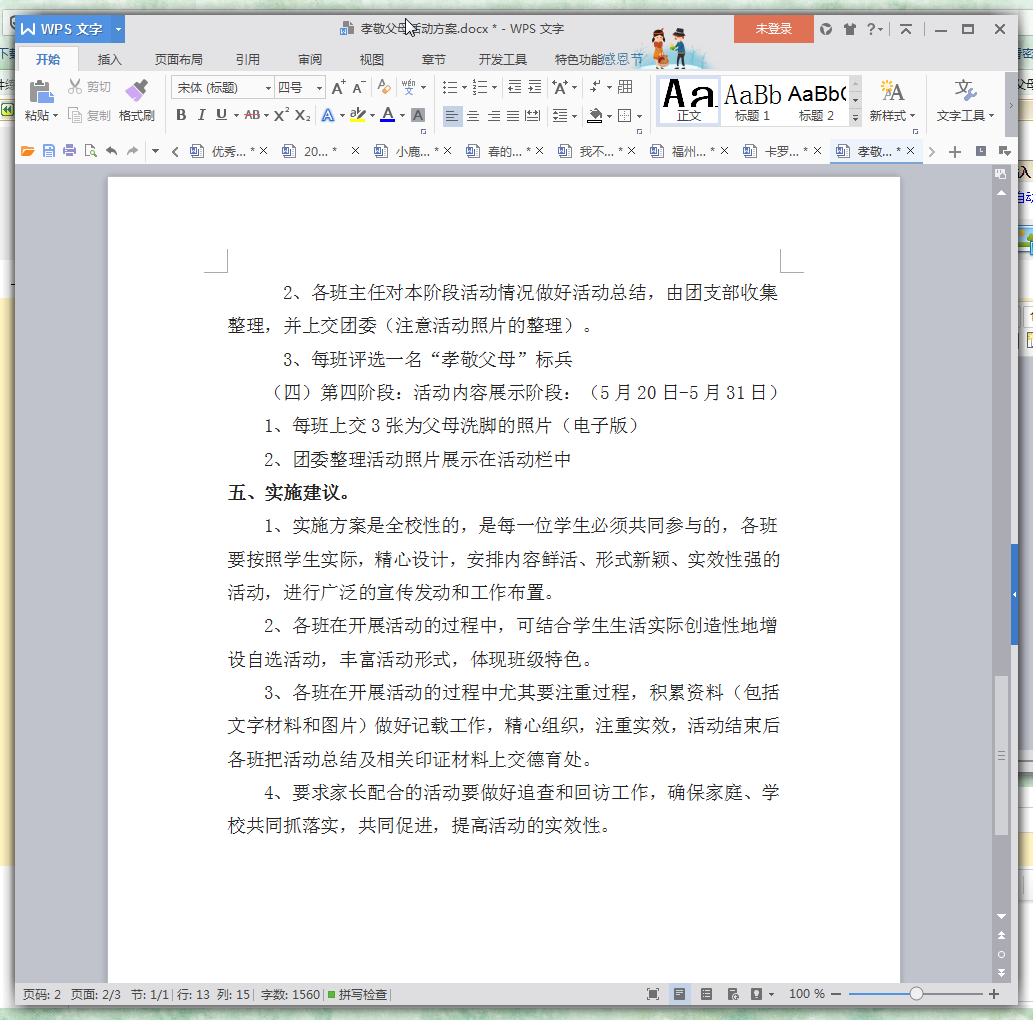Click the Save icon in quick toolbar
1033x1020 pixels.
coord(49,151)
